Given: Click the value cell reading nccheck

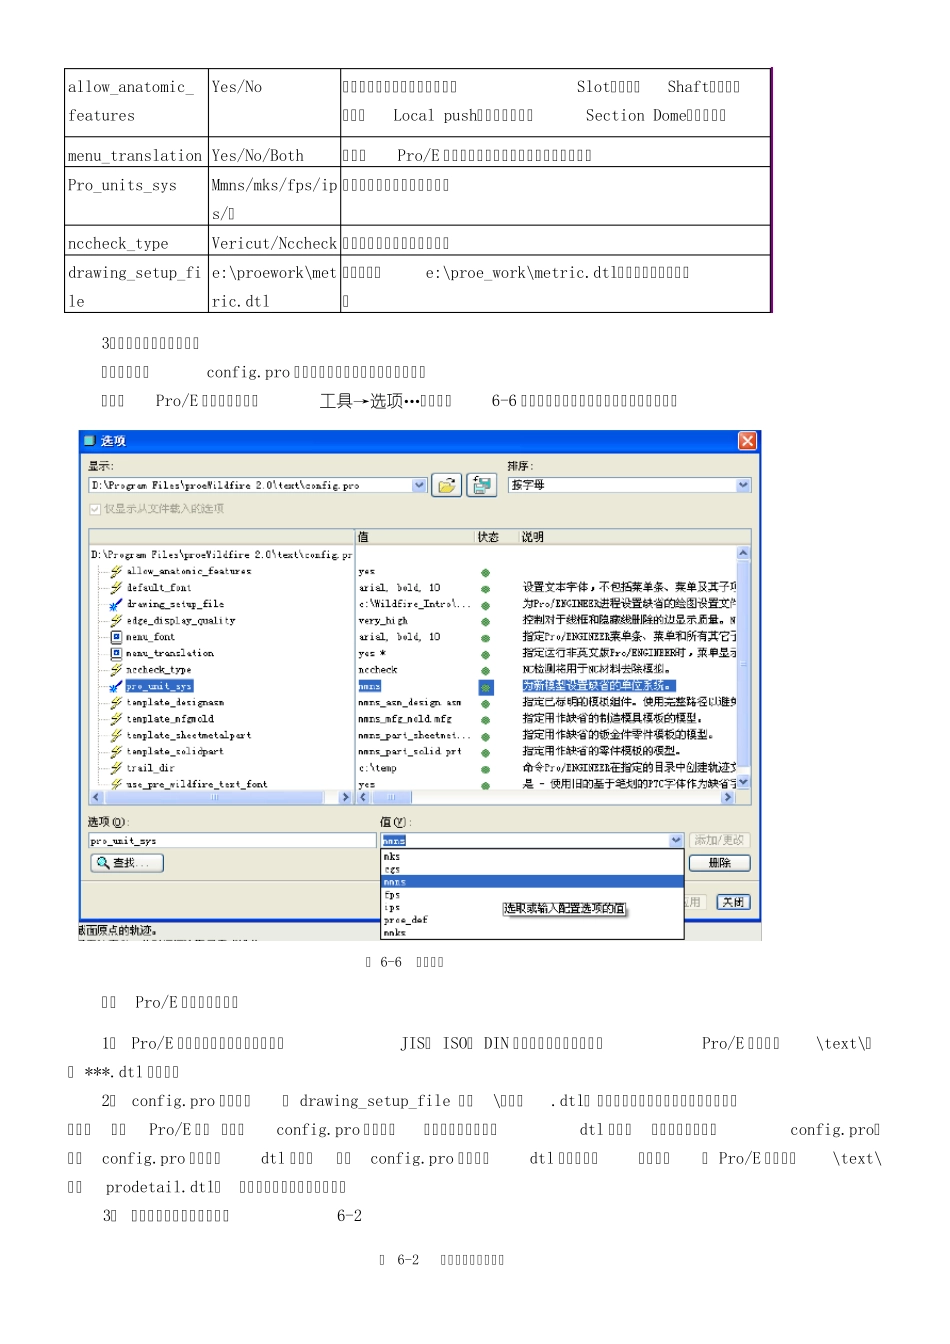Looking at the screenshot, I should (378, 670).
